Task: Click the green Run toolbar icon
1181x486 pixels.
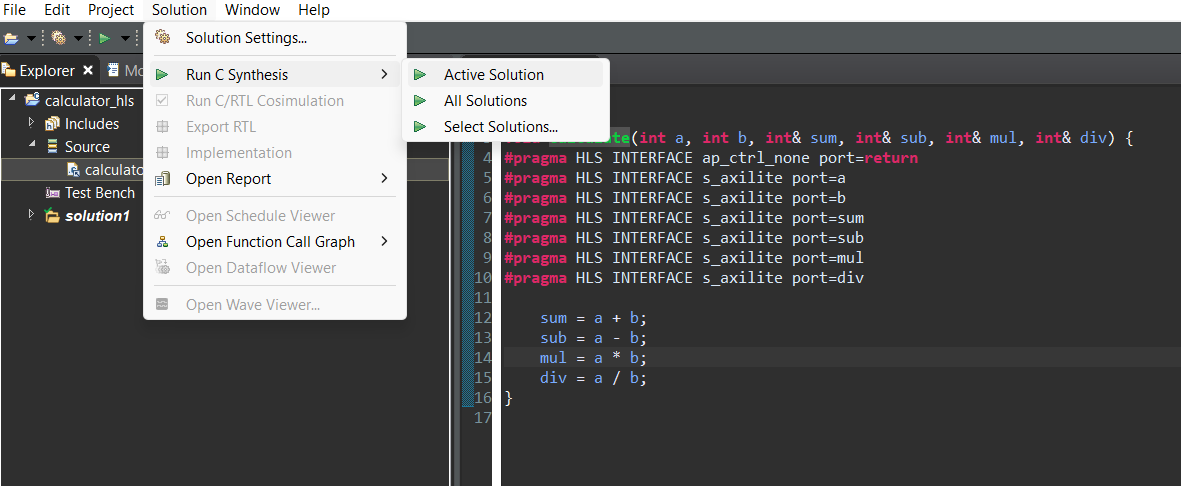Action: pyautogui.click(x=105, y=38)
